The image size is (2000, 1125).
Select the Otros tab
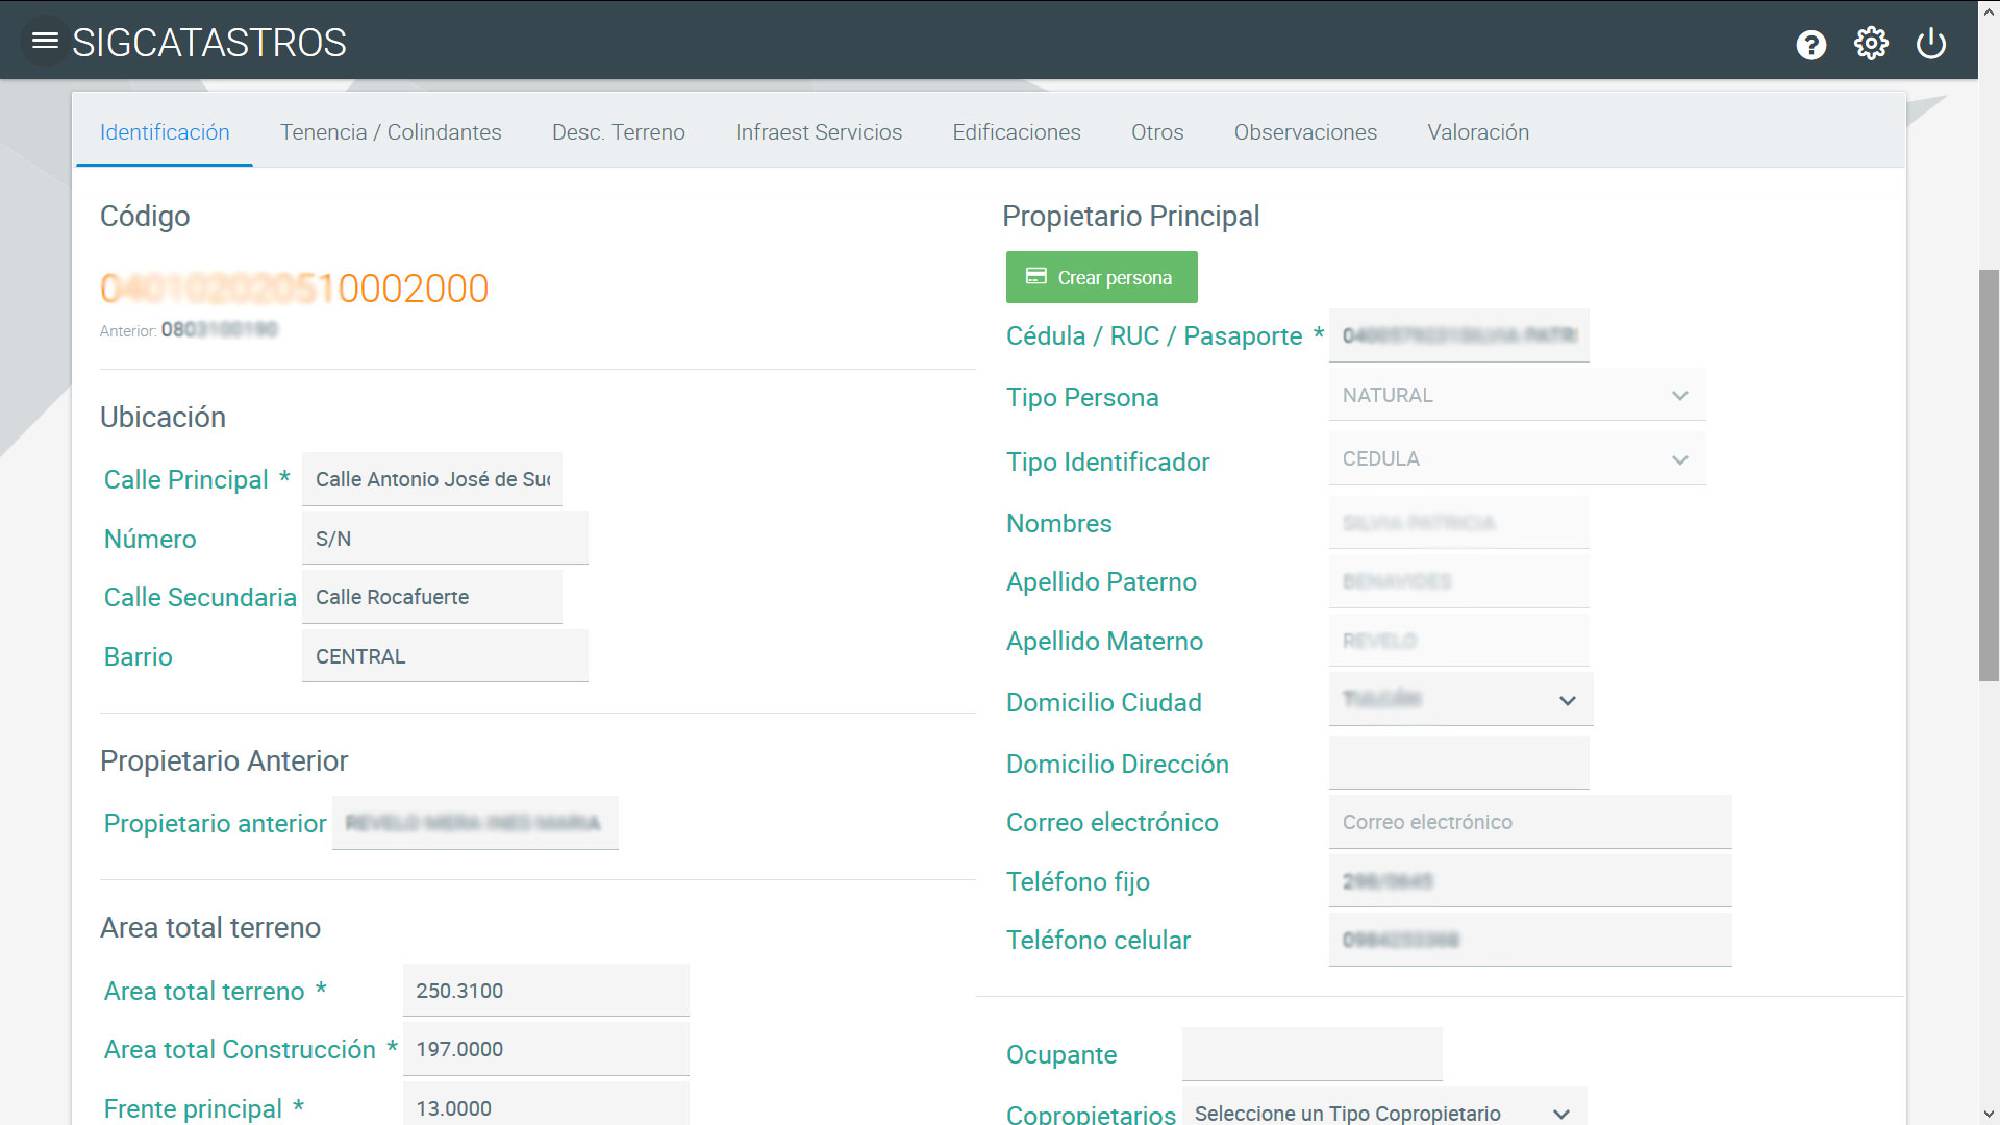[x=1157, y=132]
